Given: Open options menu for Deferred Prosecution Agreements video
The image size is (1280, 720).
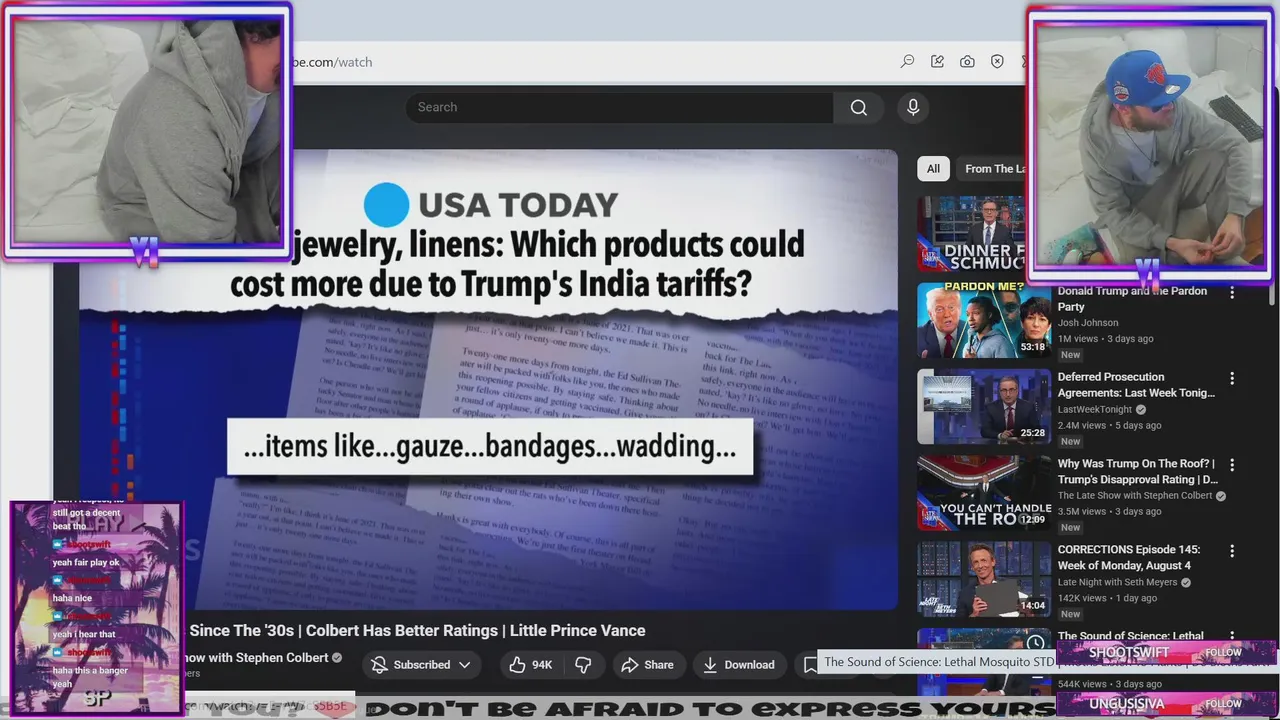Looking at the screenshot, I should [x=1232, y=379].
